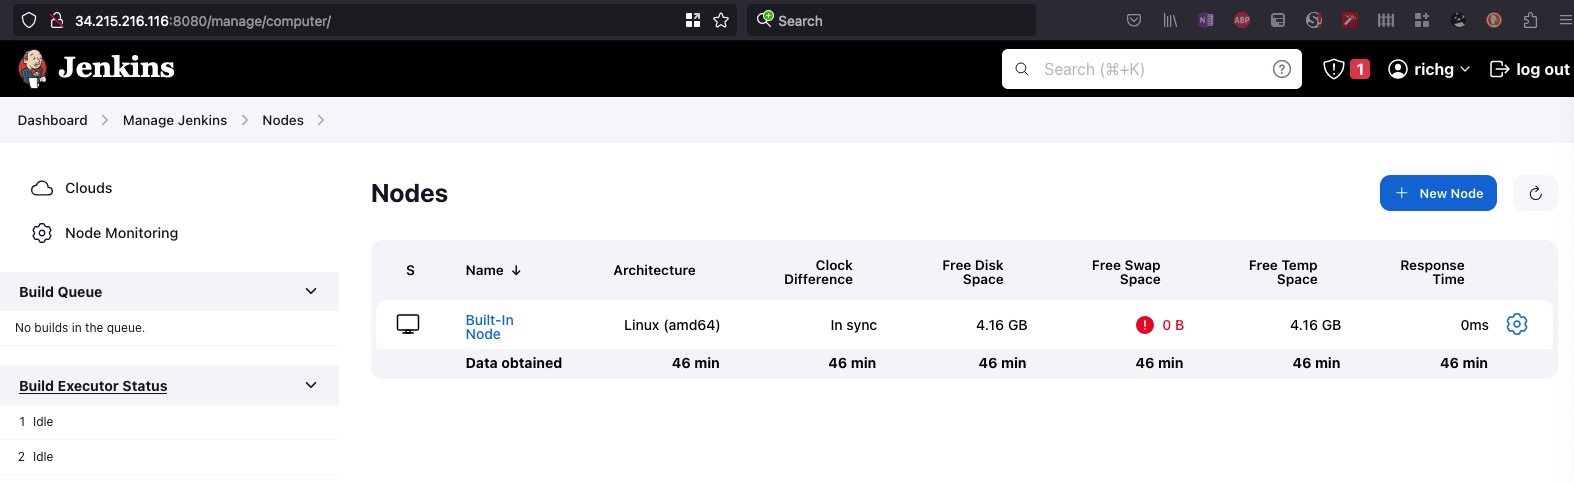Click the Built-In Node computer icon
This screenshot has height=483, width=1574.
point(408,324)
